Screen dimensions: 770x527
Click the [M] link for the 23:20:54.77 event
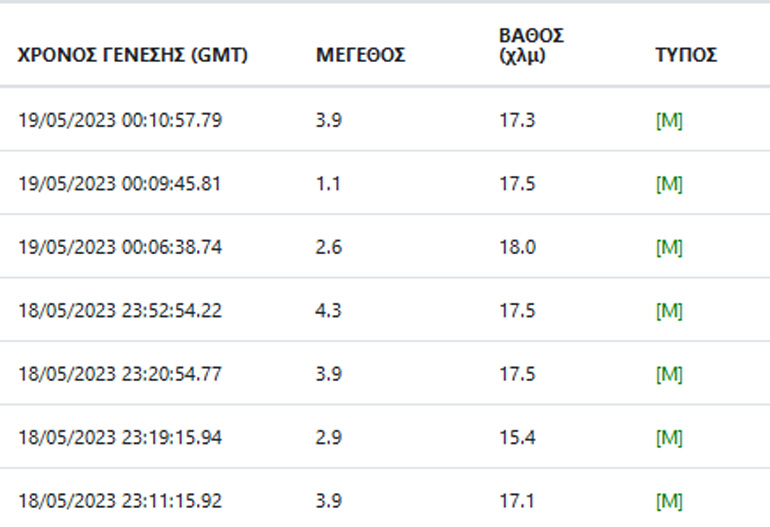[x=668, y=374]
